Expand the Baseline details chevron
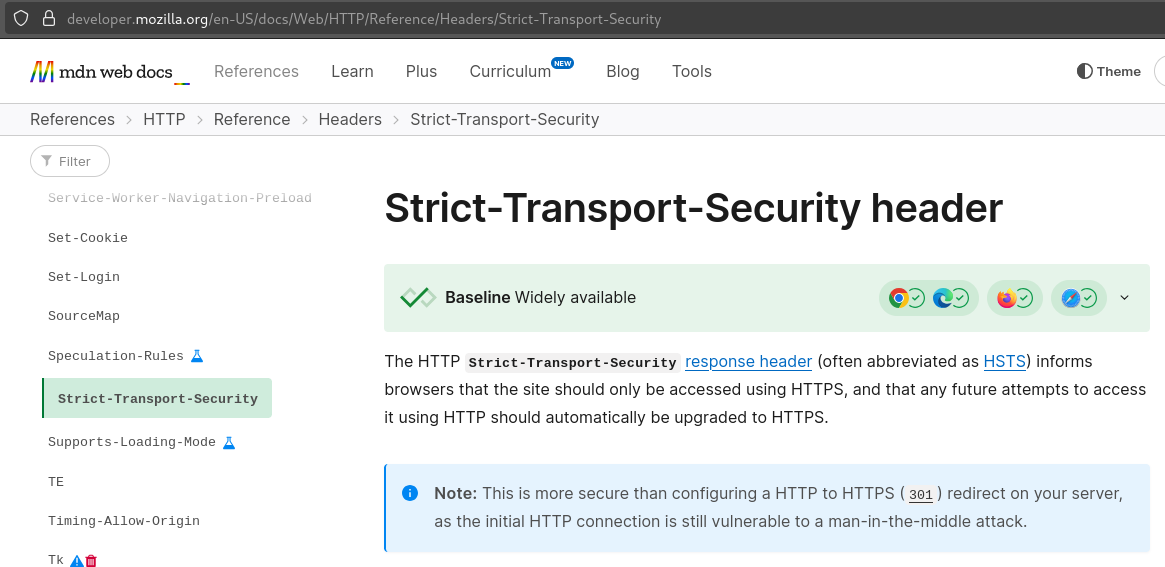 pyautogui.click(x=1124, y=298)
